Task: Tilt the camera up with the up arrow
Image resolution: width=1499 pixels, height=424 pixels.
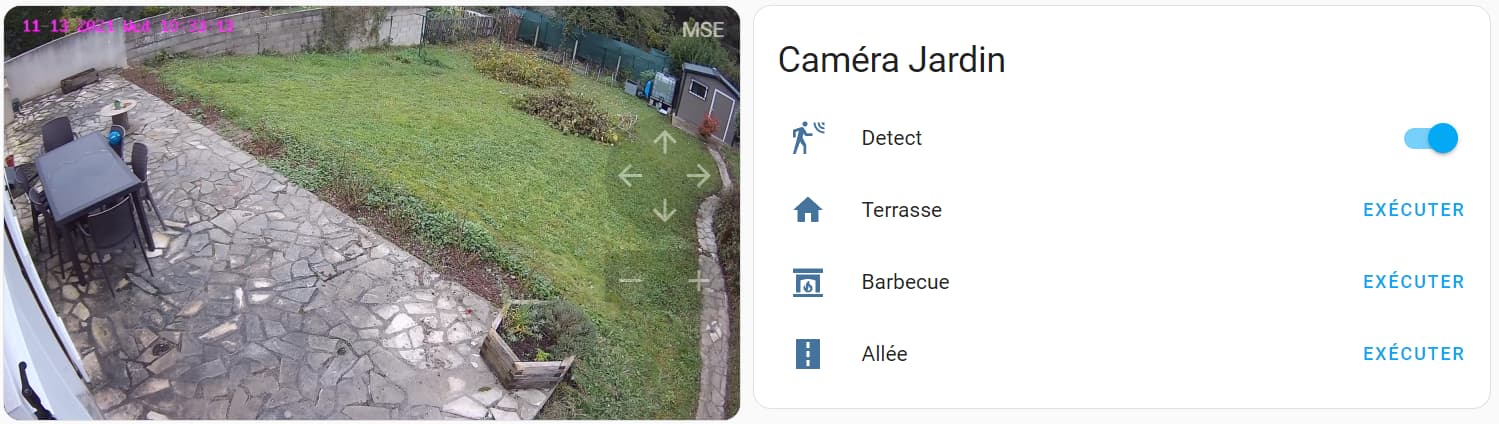Action: click(664, 142)
